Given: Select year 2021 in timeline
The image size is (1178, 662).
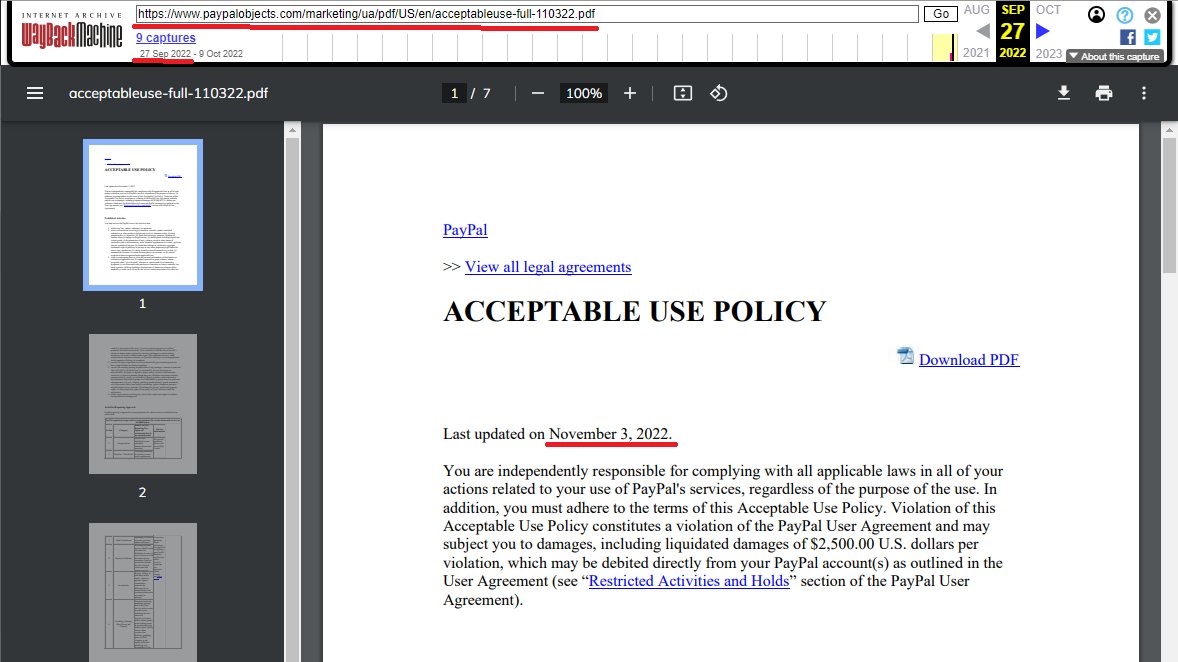Looking at the screenshot, I should (976, 53).
